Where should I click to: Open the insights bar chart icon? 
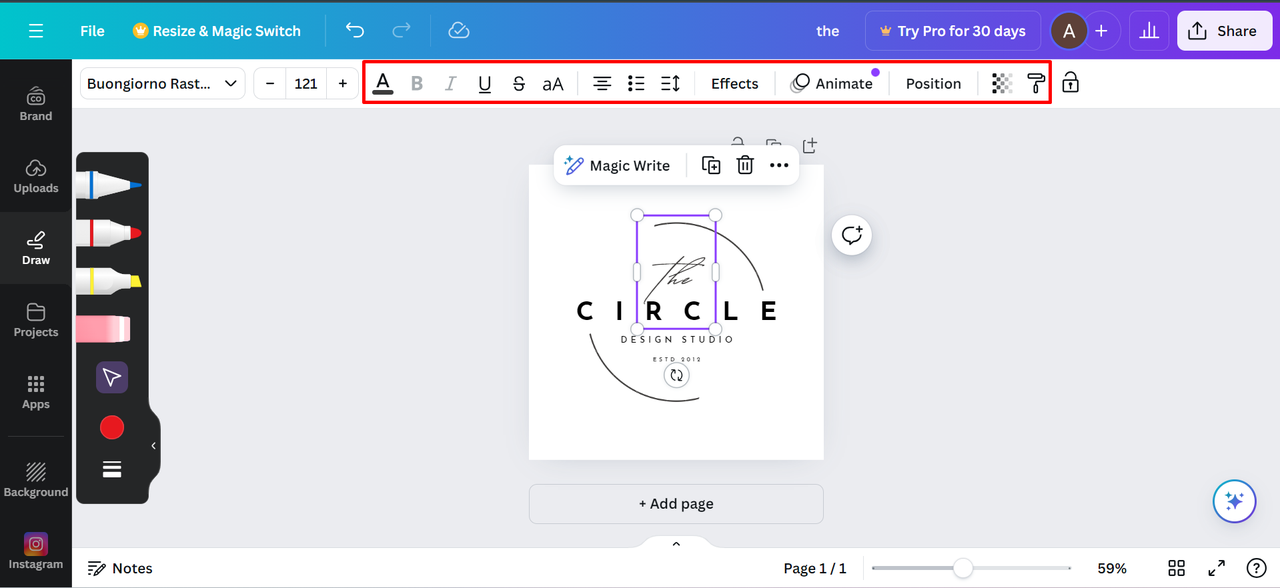pyautogui.click(x=1149, y=31)
